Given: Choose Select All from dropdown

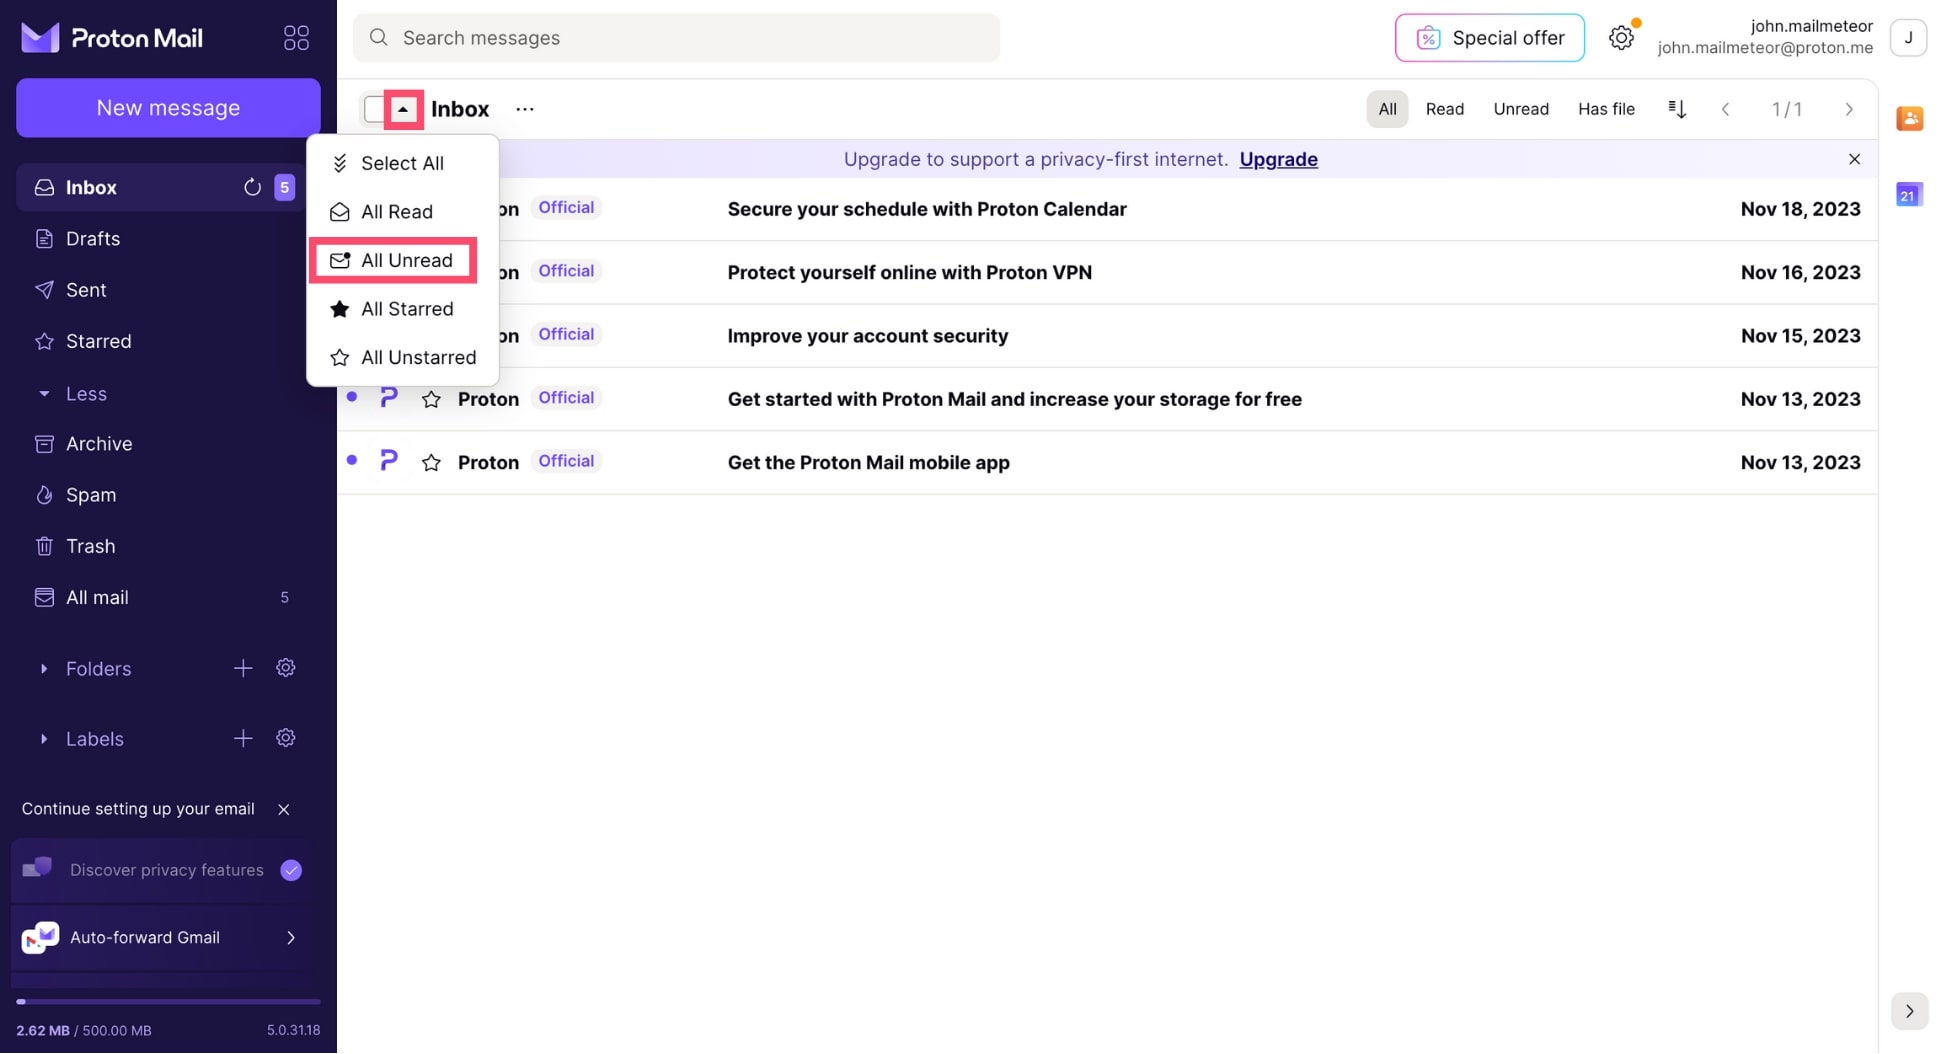Looking at the screenshot, I should [403, 163].
